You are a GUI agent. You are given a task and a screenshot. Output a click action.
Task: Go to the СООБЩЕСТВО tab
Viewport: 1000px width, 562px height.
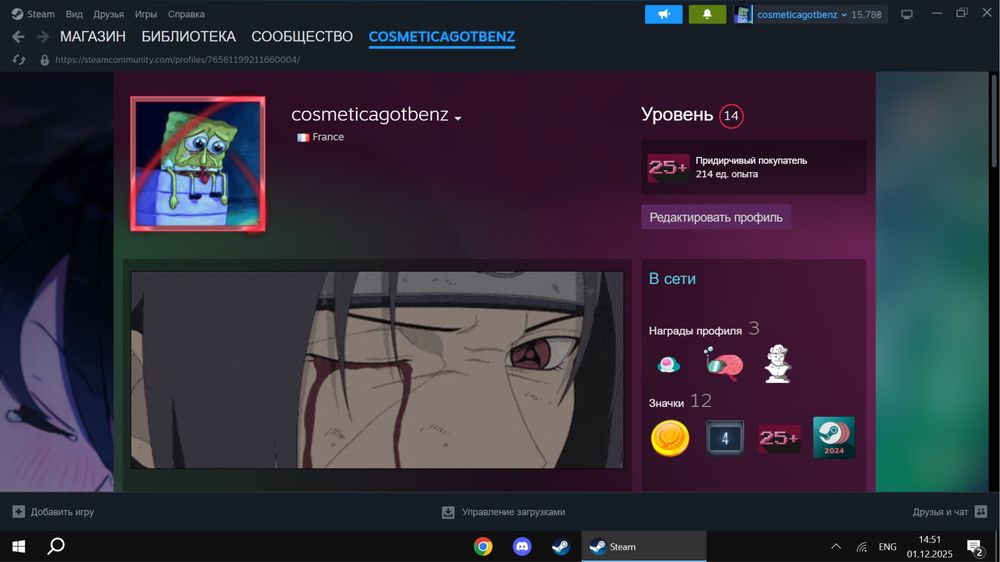tap(302, 37)
